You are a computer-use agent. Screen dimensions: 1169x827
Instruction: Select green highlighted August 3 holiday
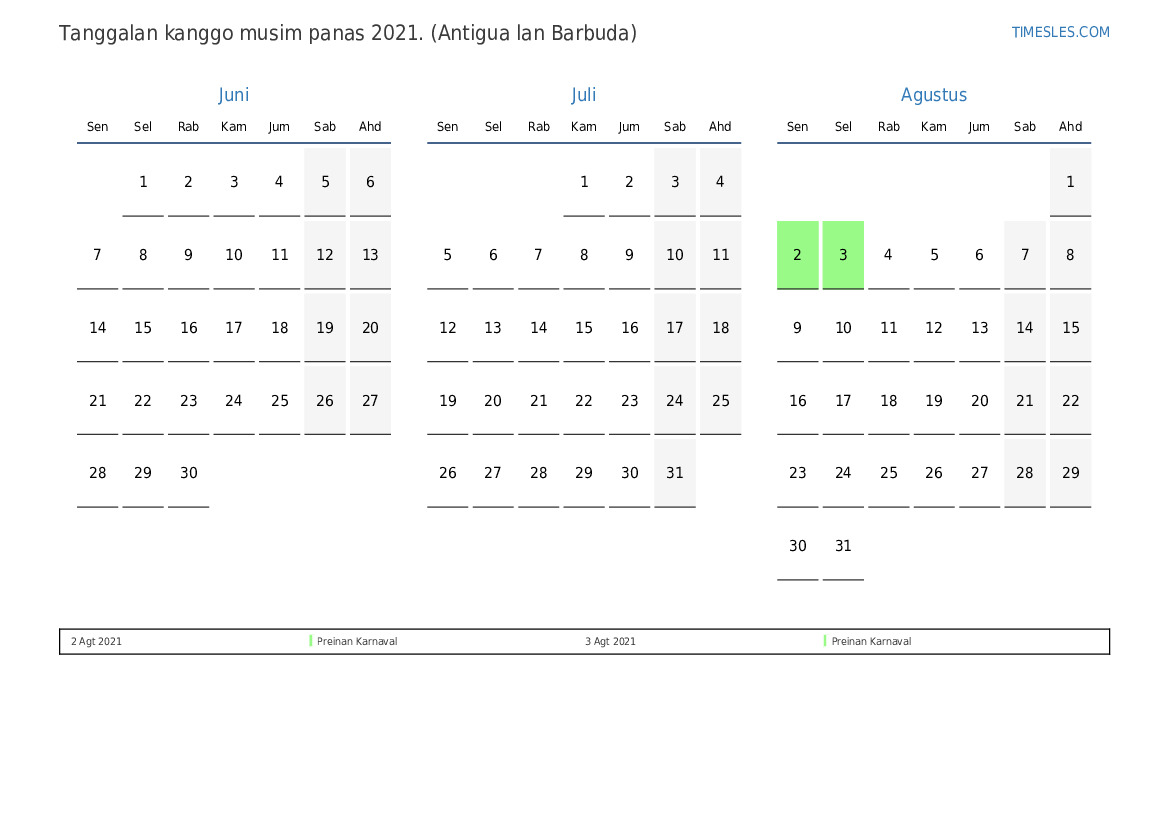pos(843,255)
